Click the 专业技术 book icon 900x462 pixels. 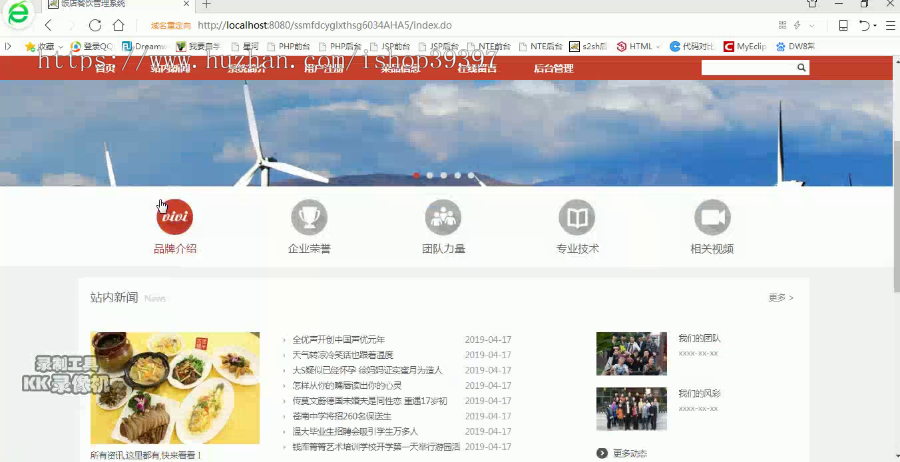[577, 217]
